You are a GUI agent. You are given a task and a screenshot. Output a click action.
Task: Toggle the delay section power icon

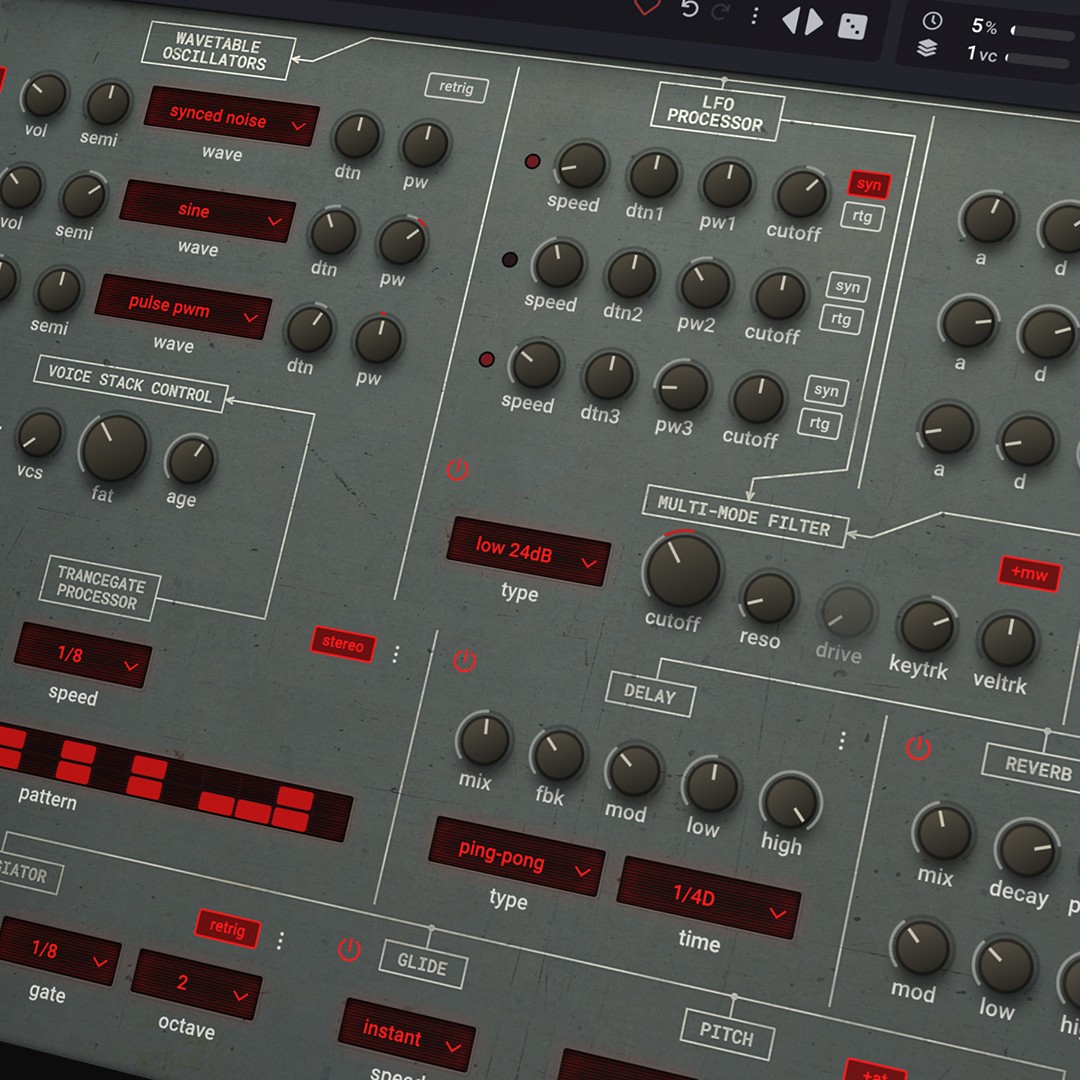pos(464,660)
